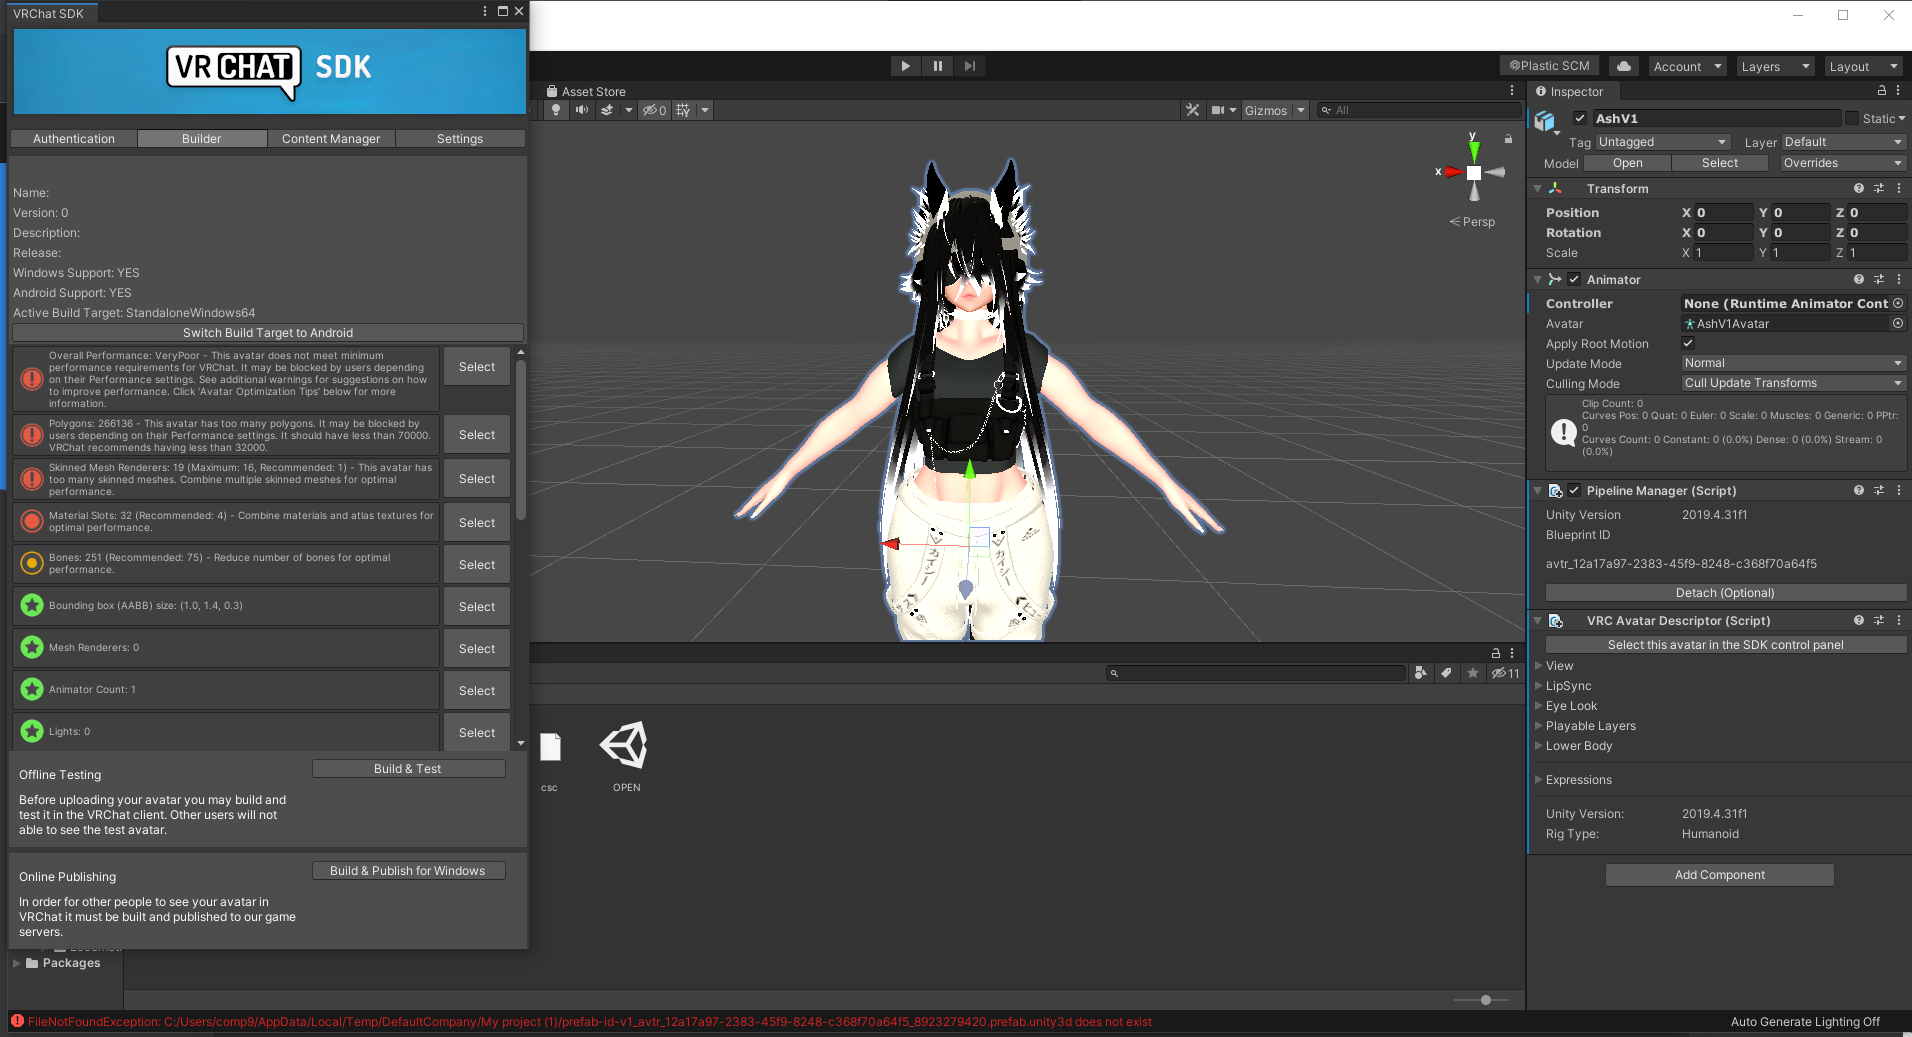Select the Inspector tab
The width and height of the screenshot is (1912, 1037).
1569,91
